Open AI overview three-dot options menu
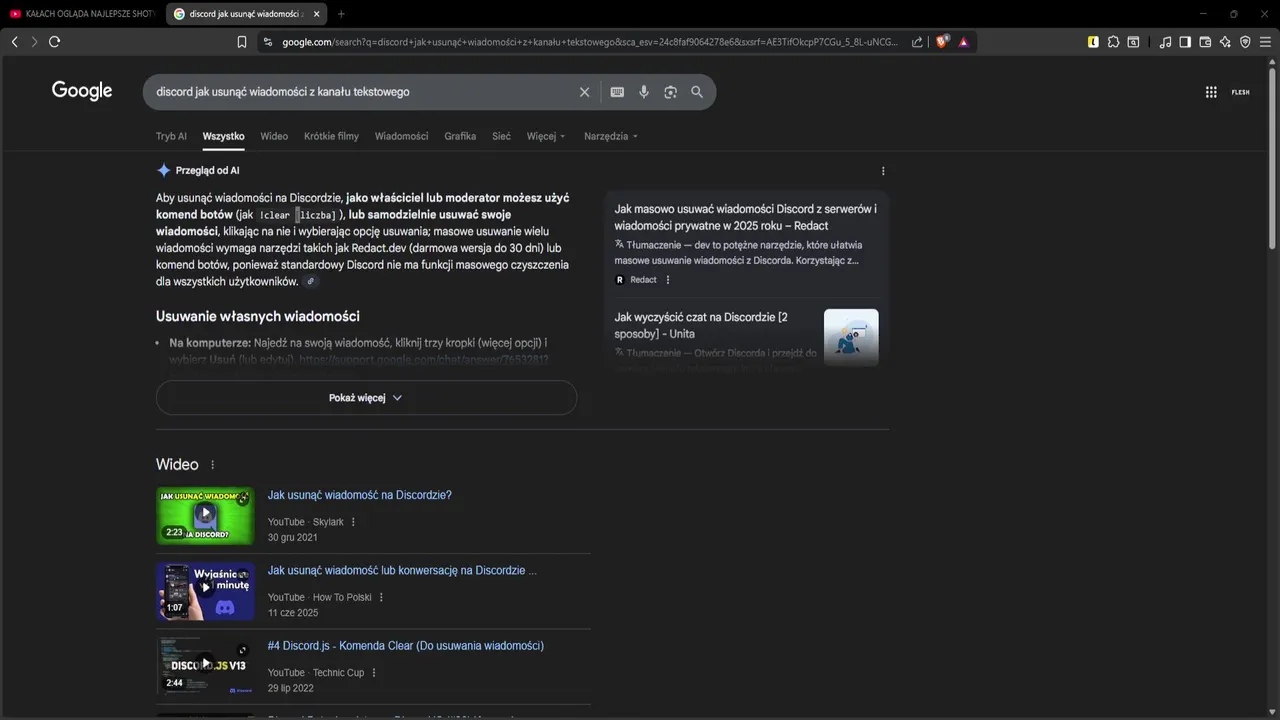The height and width of the screenshot is (720, 1280). (883, 171)
